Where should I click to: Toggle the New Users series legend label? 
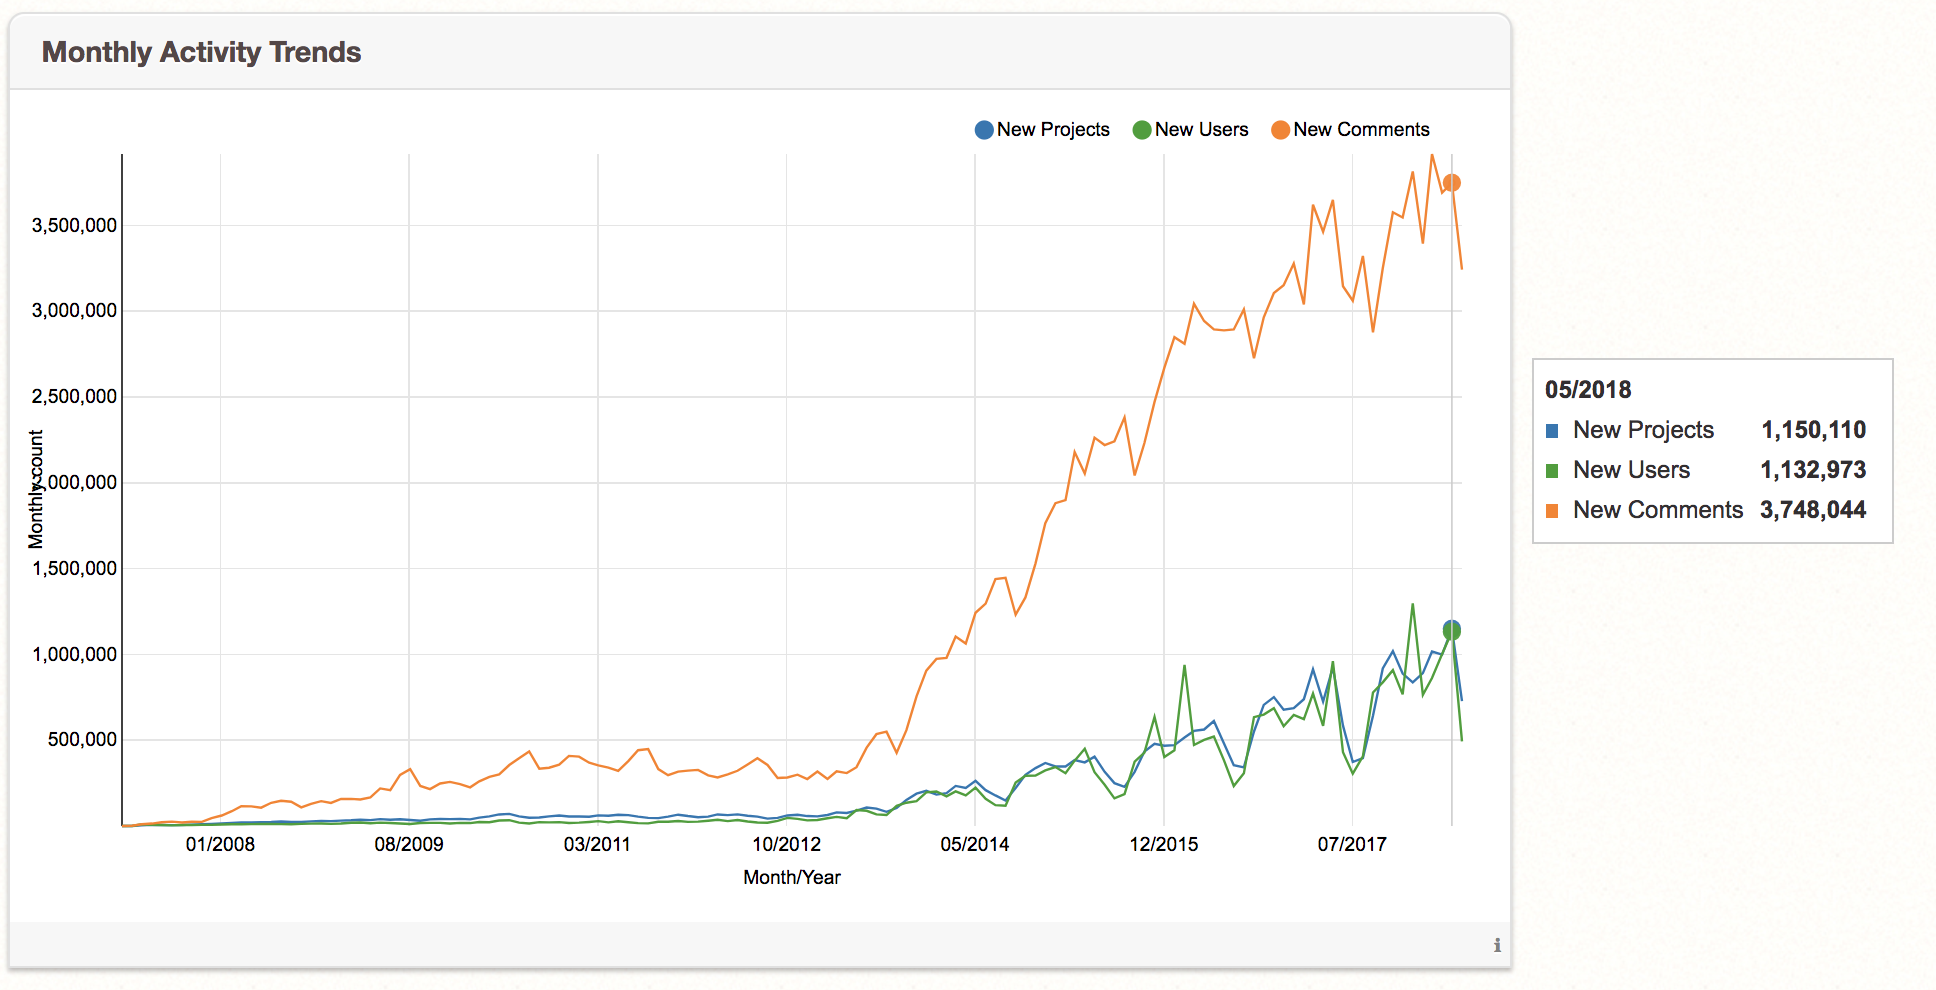[1201, 130]
